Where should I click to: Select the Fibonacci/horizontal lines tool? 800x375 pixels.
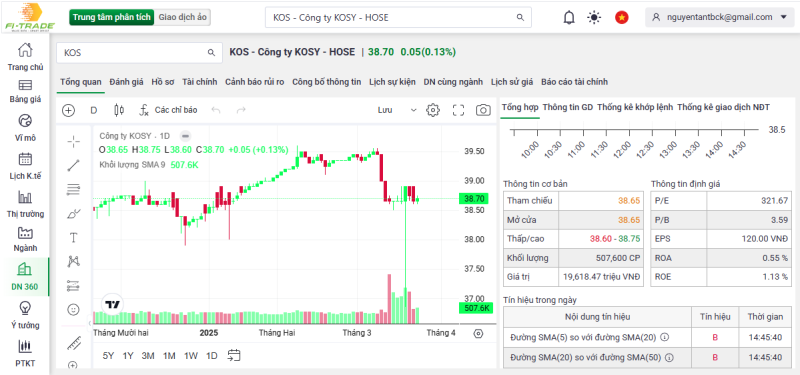(74, 190)
